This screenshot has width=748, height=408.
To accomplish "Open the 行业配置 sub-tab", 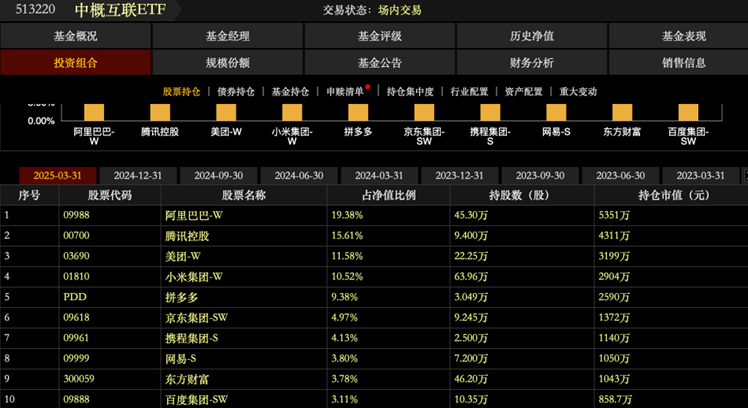I will point(469,92).
